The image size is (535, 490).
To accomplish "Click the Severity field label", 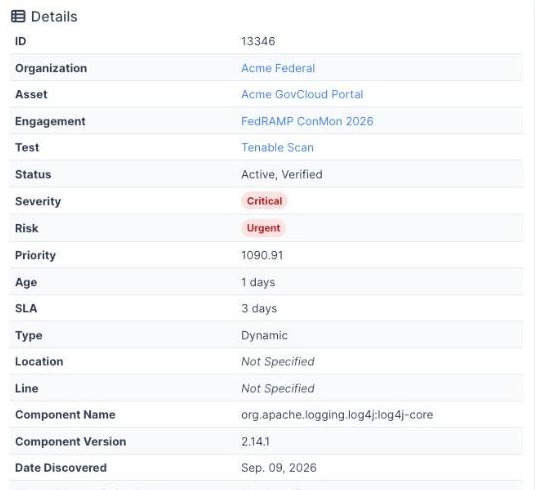I will (x=38, y=201).
